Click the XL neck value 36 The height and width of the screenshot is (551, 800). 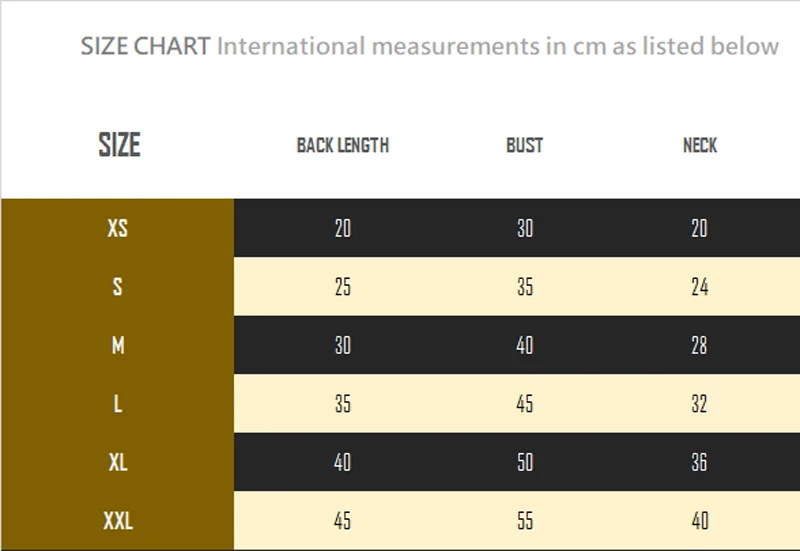[x=700, y=462]
